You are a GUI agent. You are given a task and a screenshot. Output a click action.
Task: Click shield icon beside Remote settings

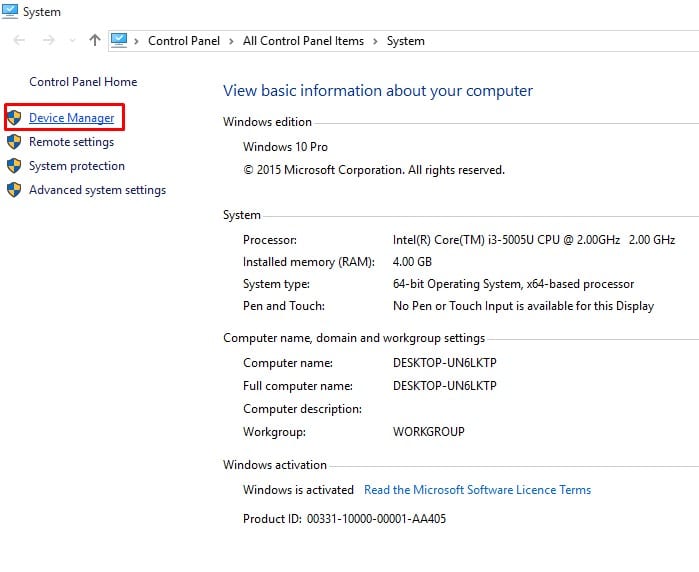[x=14, y=142]
